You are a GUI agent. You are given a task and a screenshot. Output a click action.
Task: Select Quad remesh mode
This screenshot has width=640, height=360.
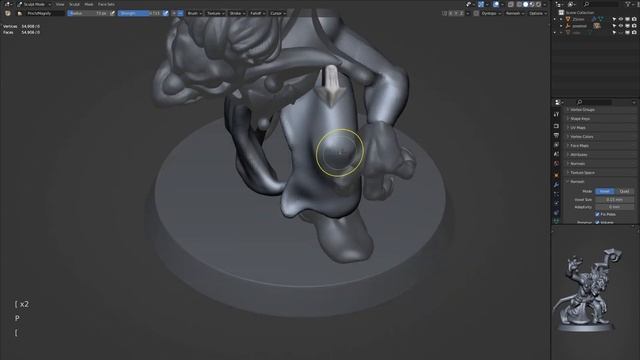(624, 191)
